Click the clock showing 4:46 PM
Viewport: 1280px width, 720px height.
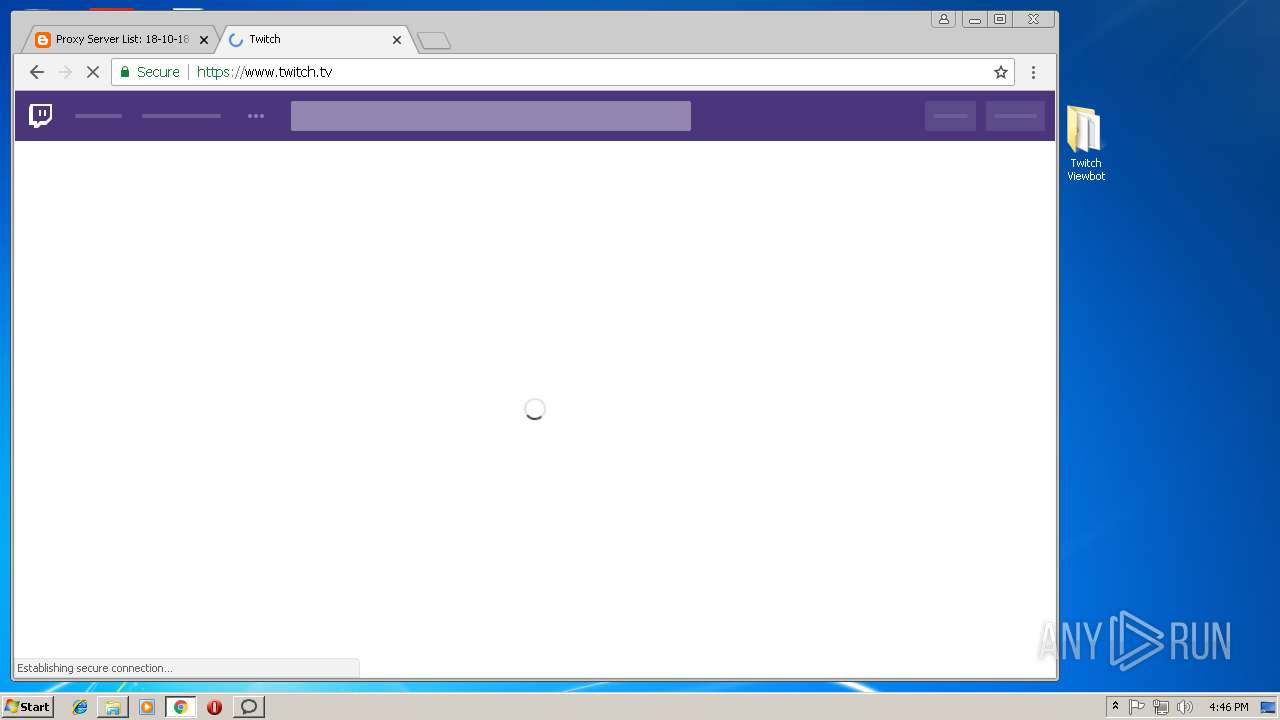(1228, 707)
